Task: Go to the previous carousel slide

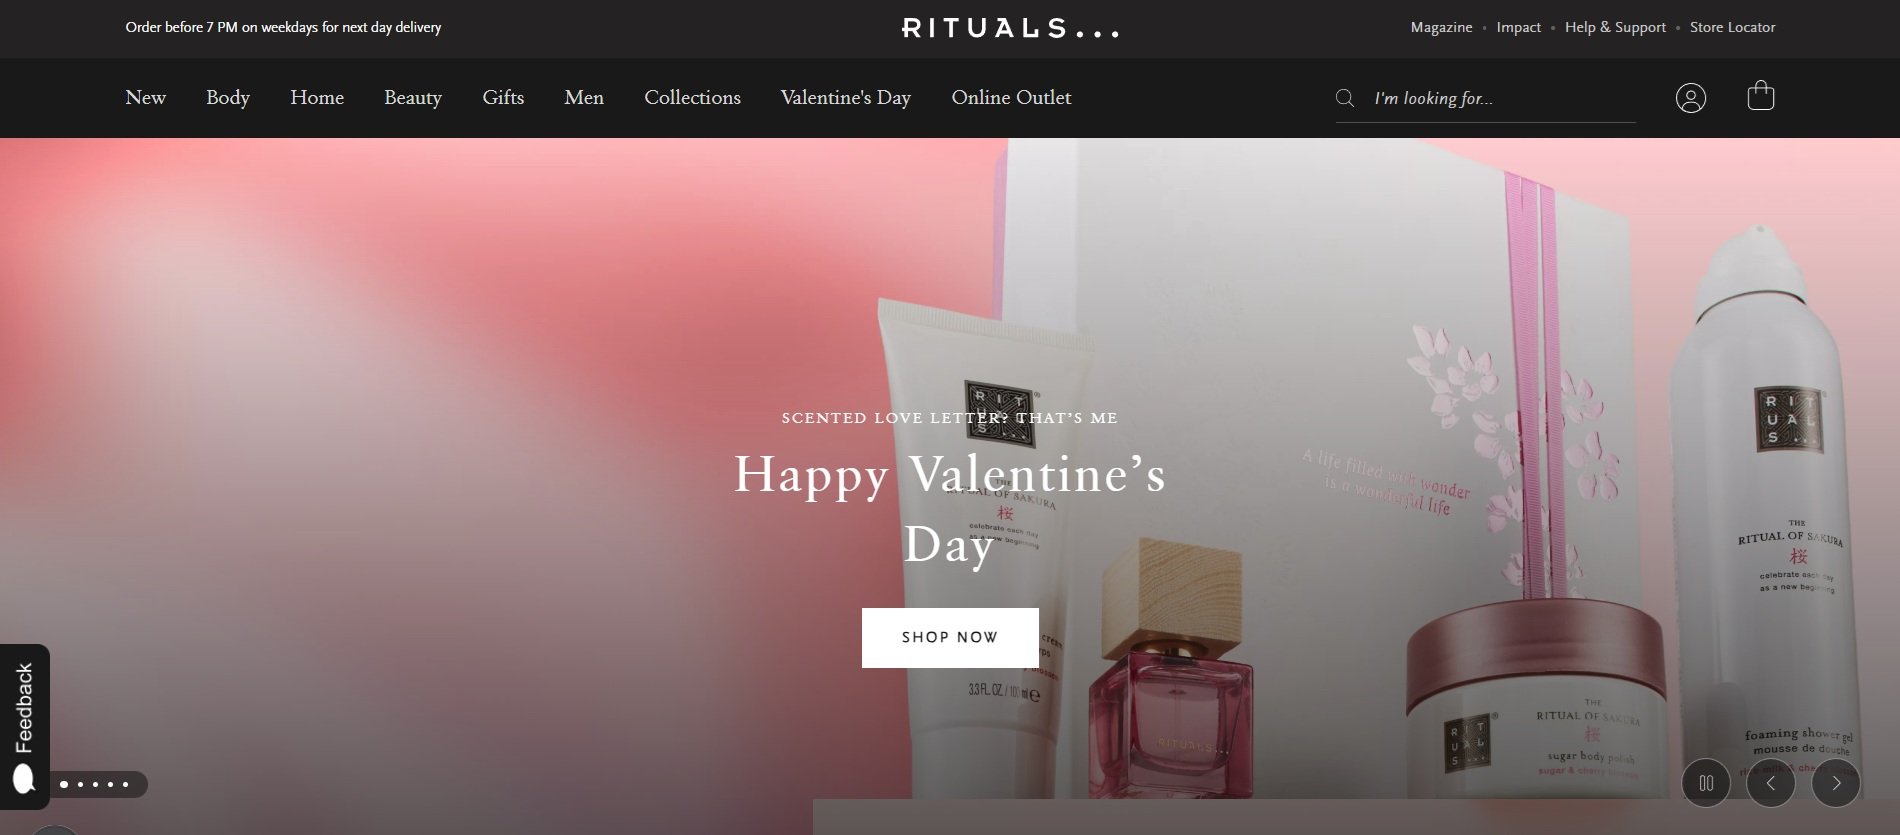Action: 1771,783
